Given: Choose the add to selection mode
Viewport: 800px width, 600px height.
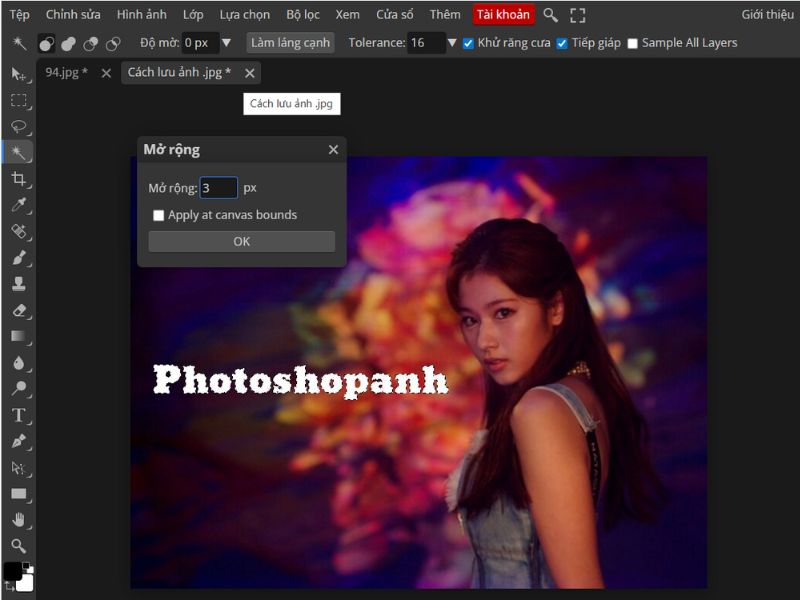Looking at the screenshot, I should pos(68,44).
